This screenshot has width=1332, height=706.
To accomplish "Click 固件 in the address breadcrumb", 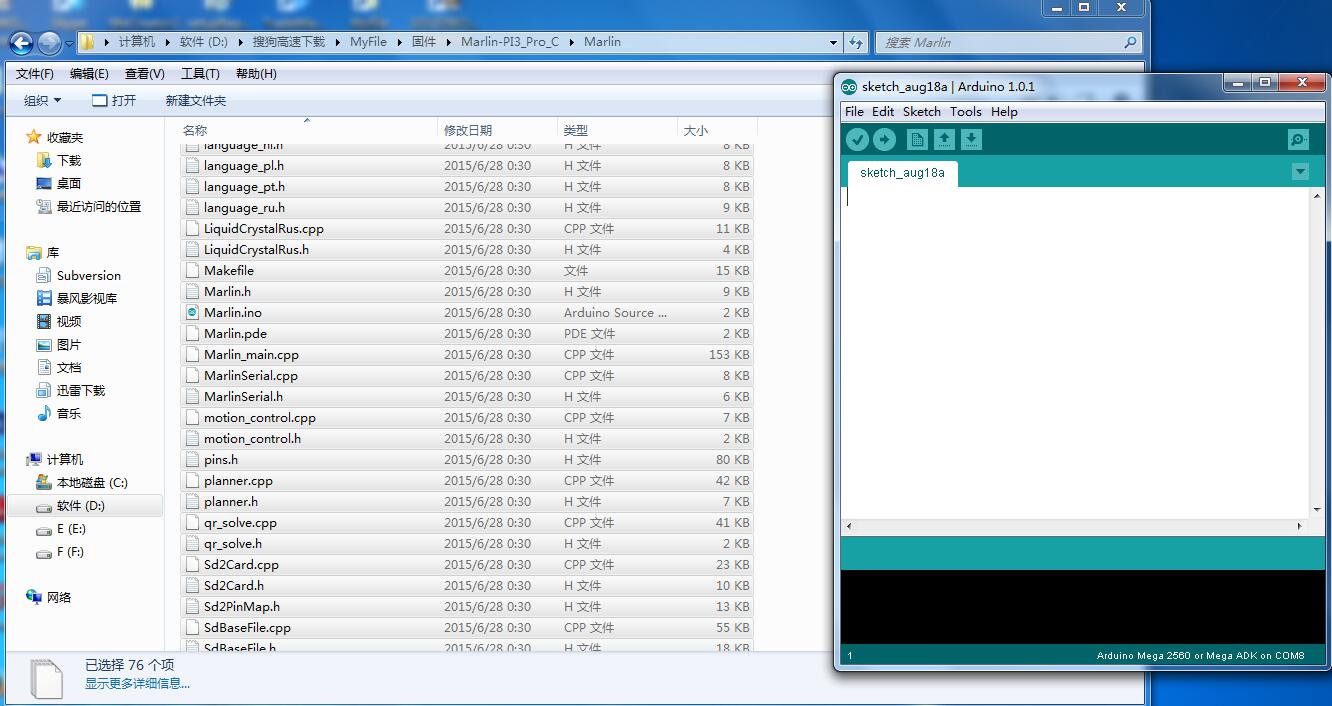I will (x=424, y=42).
